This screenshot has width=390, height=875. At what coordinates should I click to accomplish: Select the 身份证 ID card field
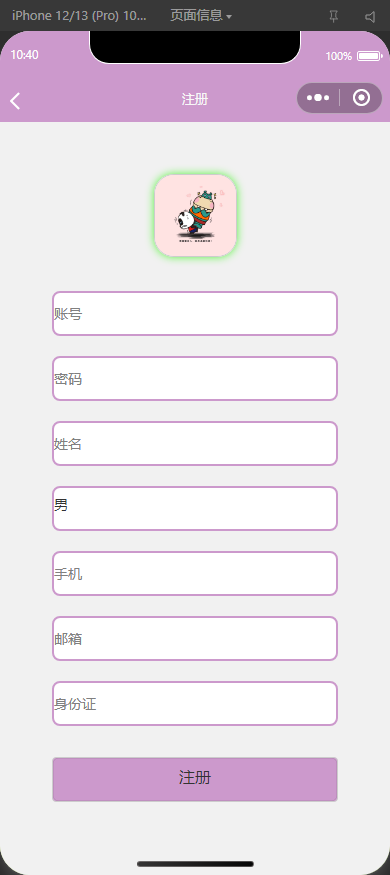click(x=195, y=703)
